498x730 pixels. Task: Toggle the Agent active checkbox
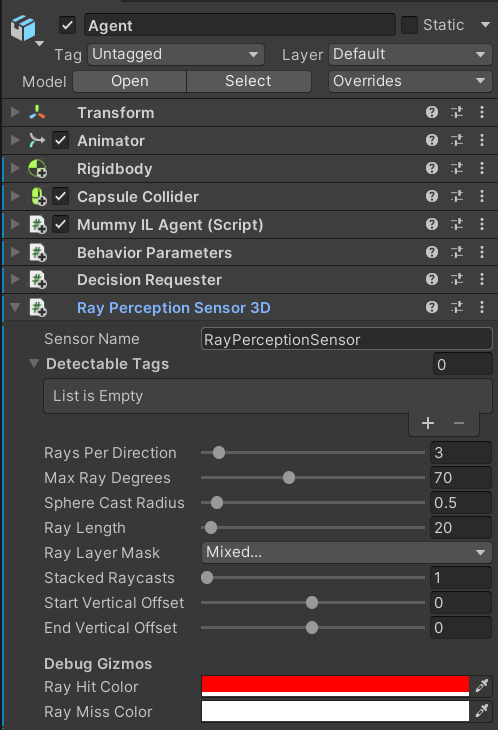(x=67, y=25)
